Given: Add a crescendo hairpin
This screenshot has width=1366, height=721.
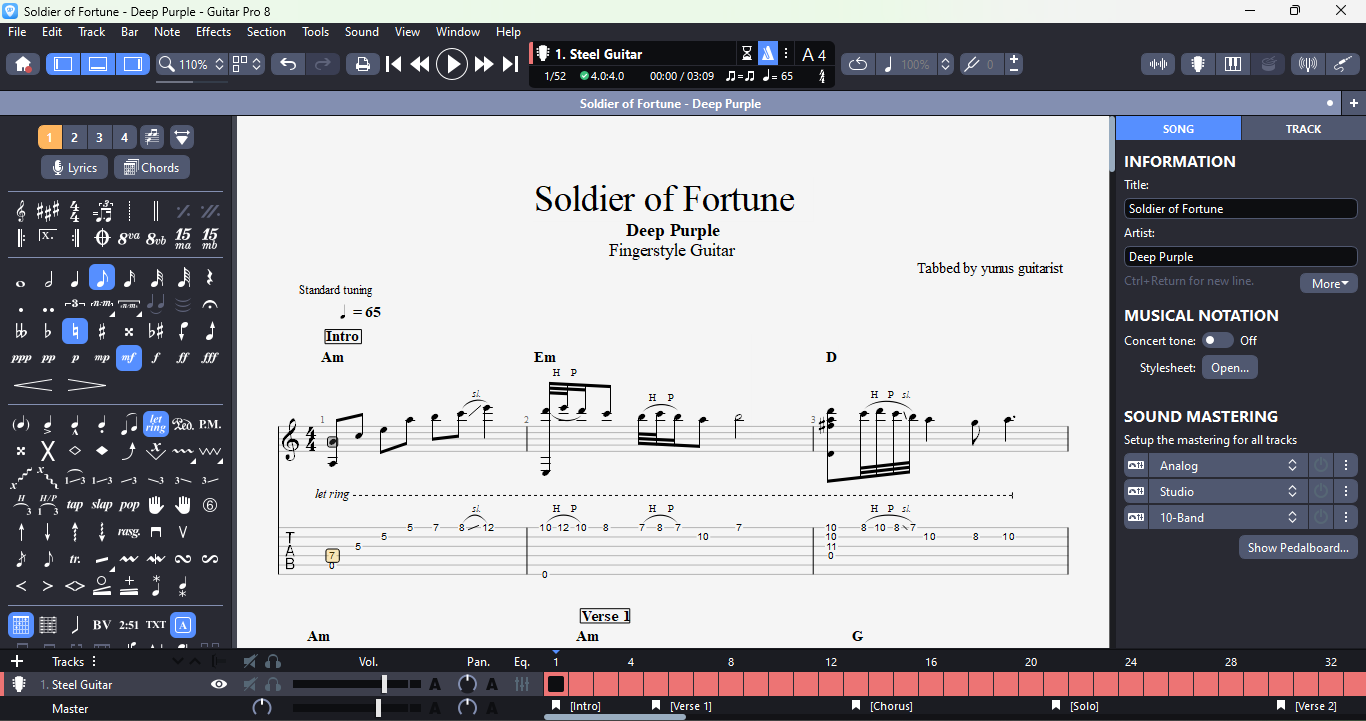Looking at the screenshot, I should [x=33, y=385].
